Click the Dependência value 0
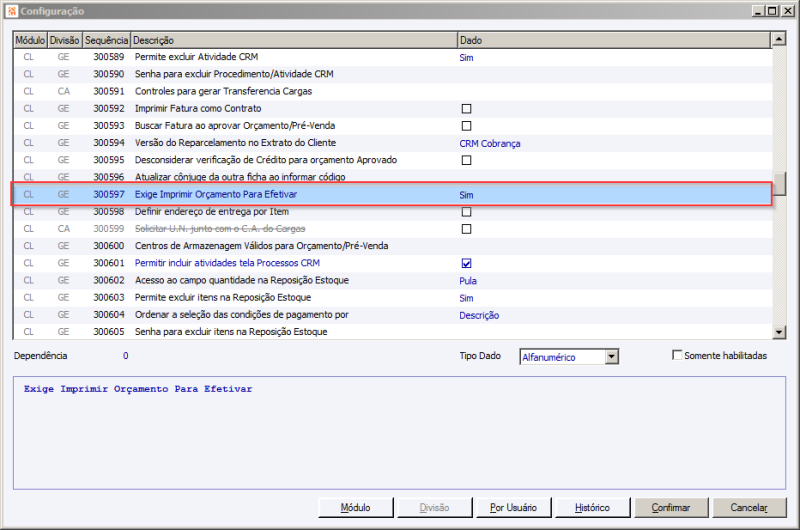 coord(126,356)
